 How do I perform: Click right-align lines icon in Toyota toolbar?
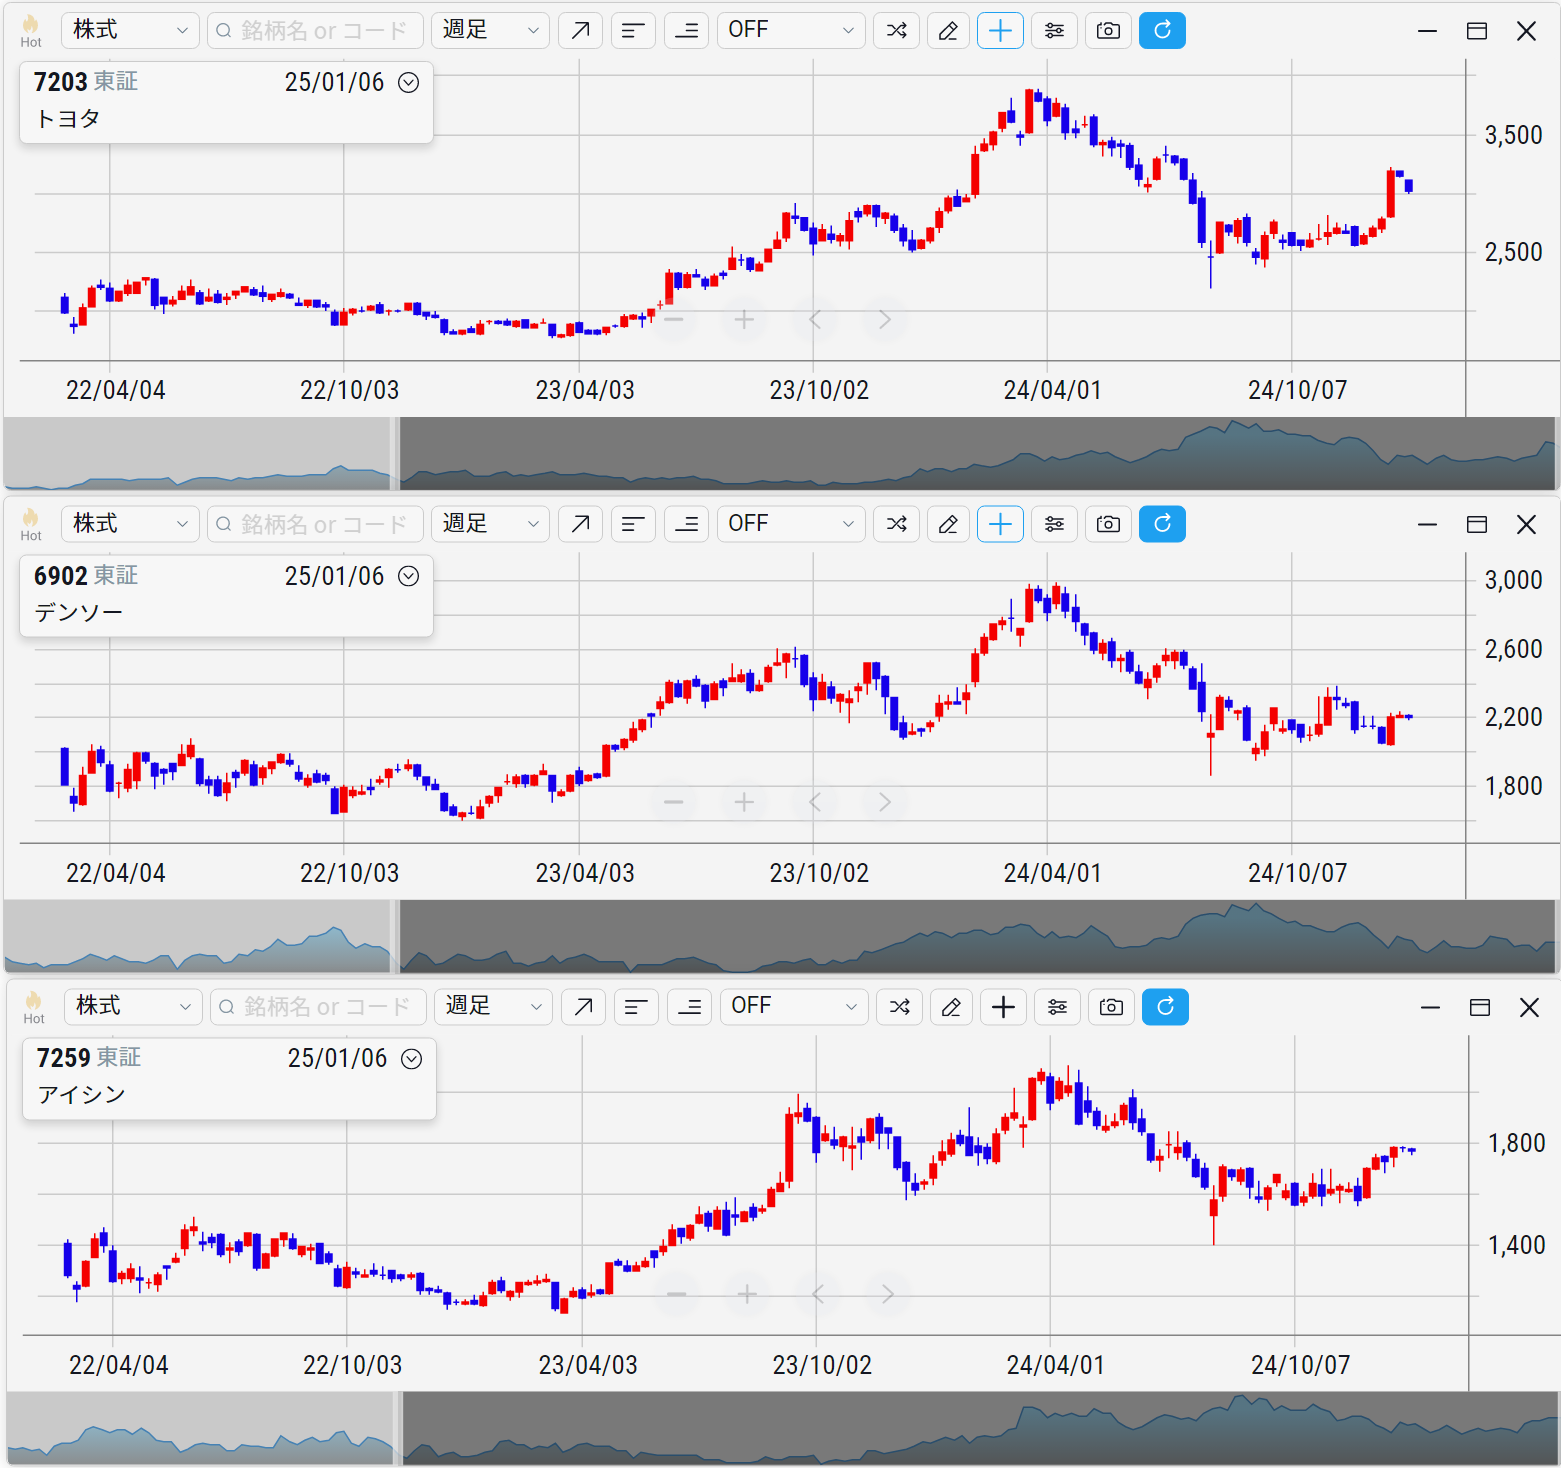686,30
